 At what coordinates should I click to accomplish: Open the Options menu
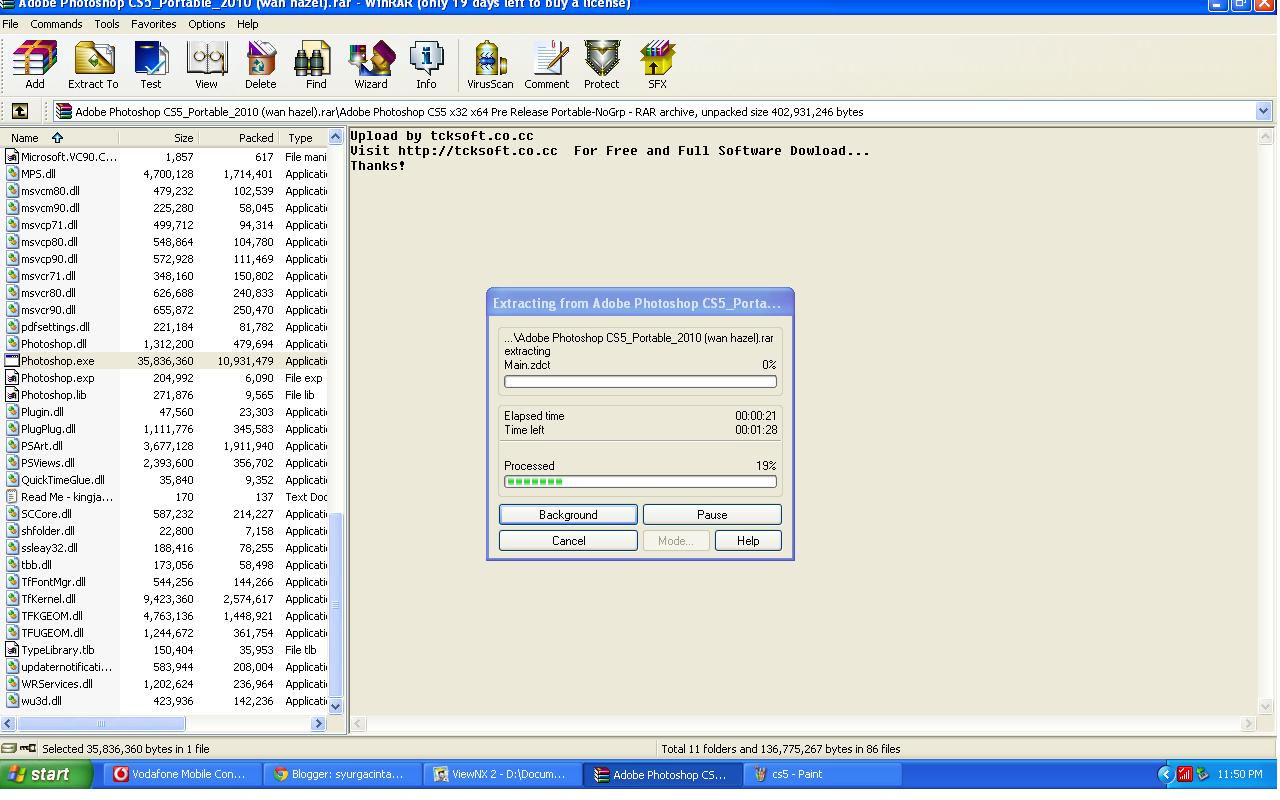click(x=206, y=24)
